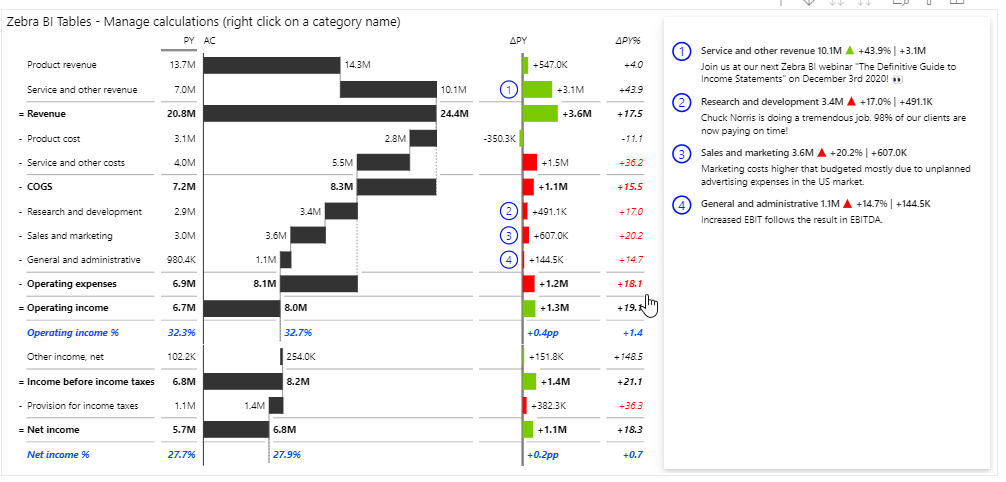The image size is (1006, 482).
Task: Select comment marker 2 on Research and development row
Action: click(x=510, y=211)
